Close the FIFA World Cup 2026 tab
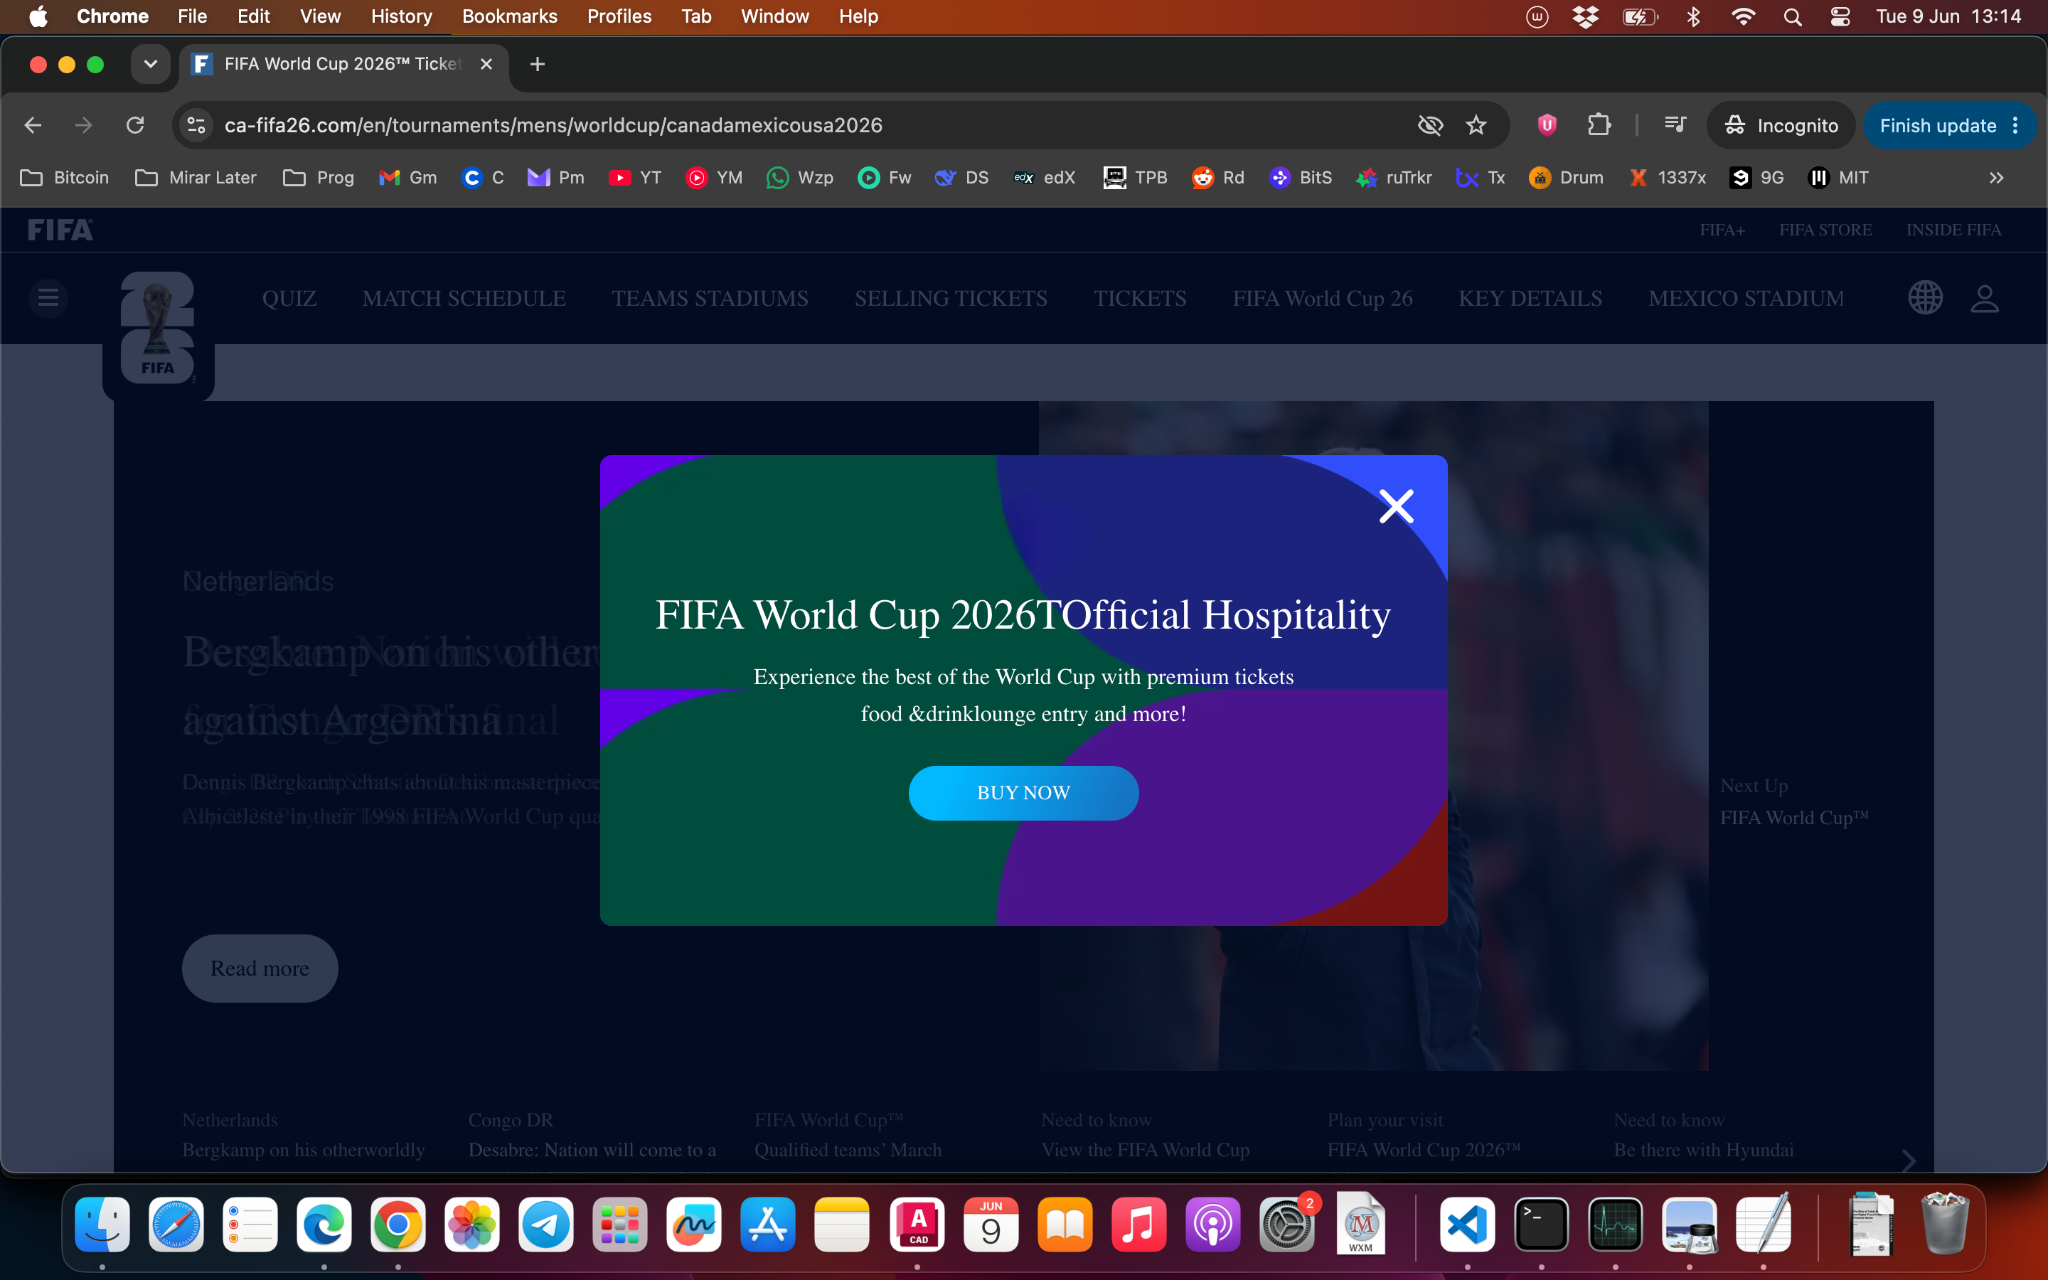Screen dimensions: 2048x1280 [486, 64]
